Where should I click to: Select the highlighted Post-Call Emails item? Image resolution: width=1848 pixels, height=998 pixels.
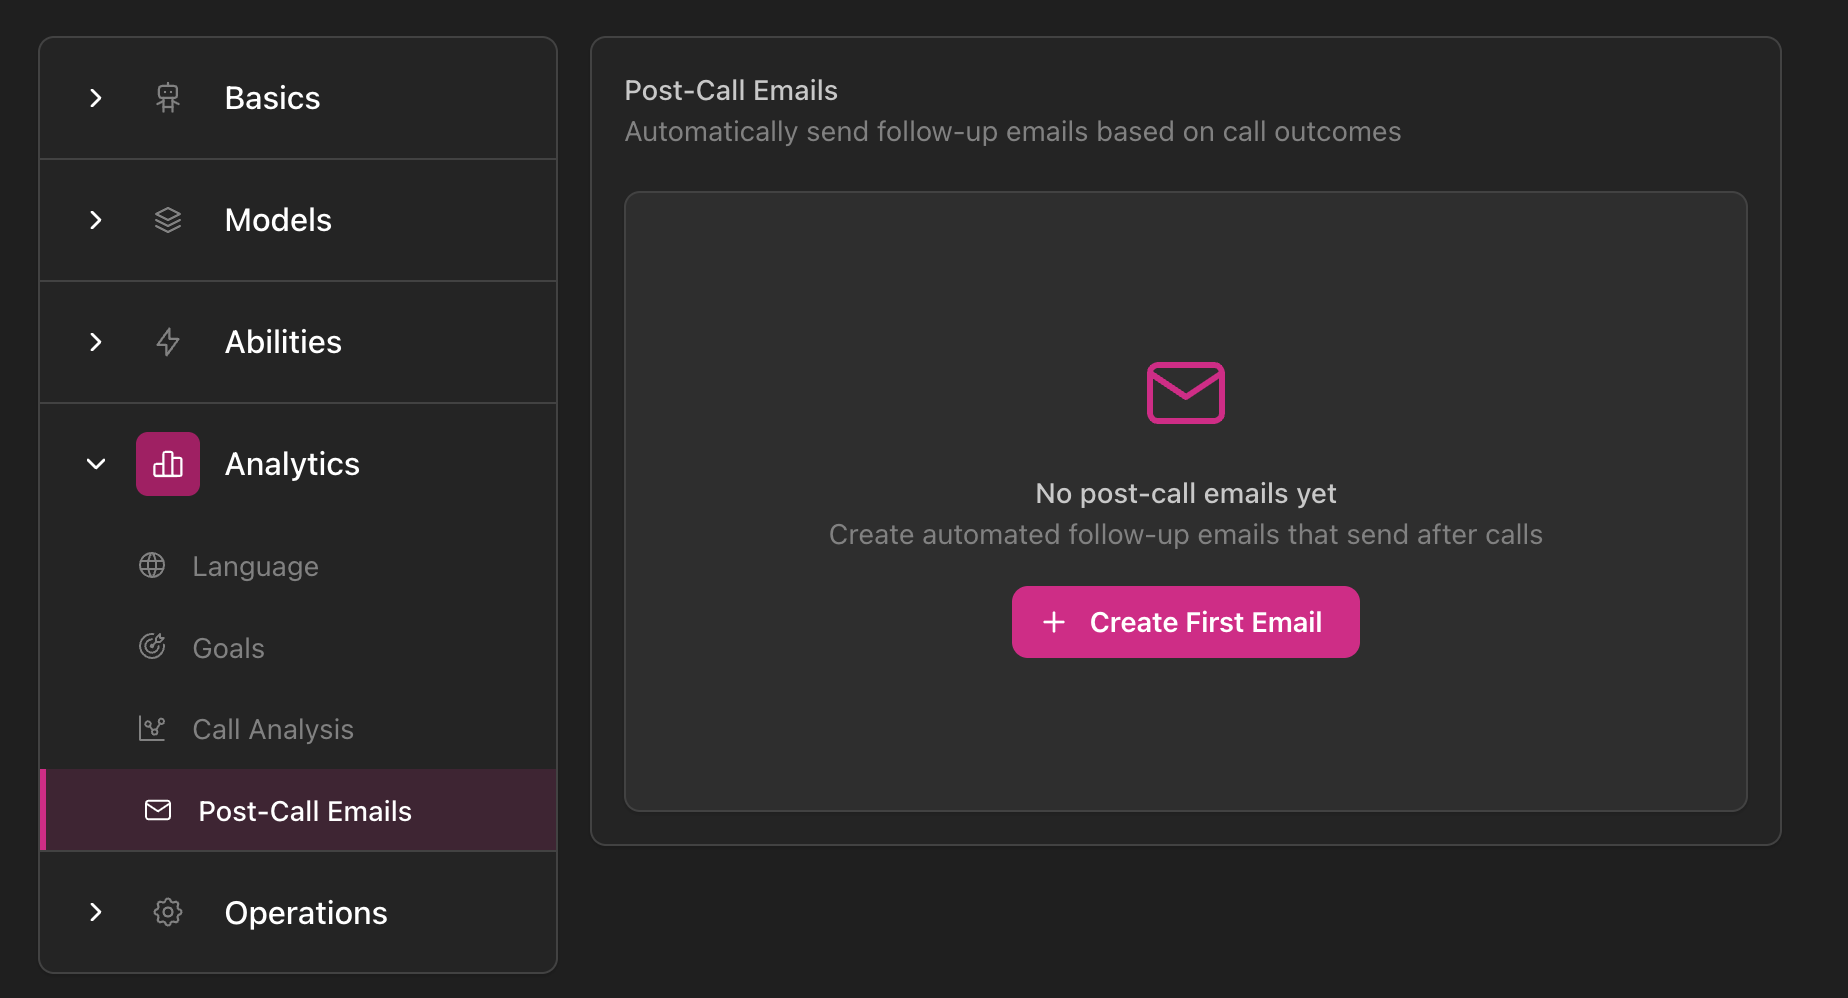[x=304, y=810]
